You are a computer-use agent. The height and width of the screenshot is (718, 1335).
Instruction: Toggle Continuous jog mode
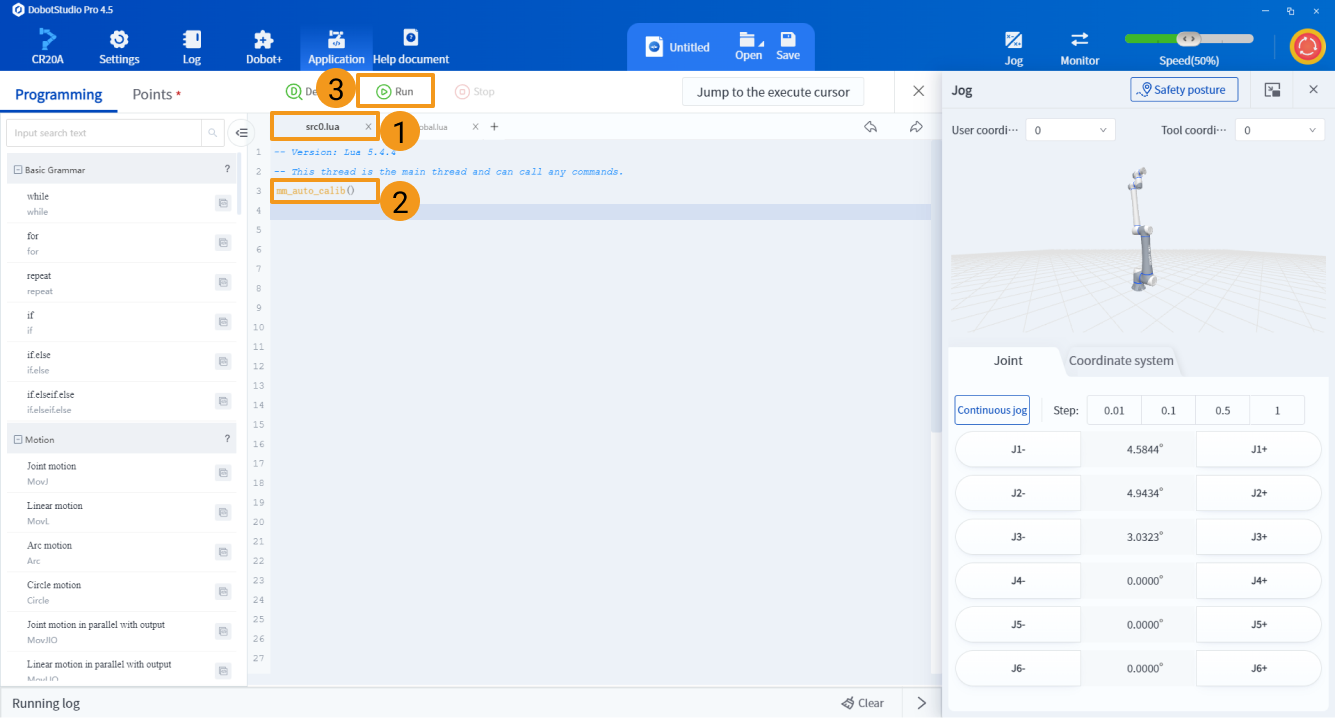click(992, 410)
